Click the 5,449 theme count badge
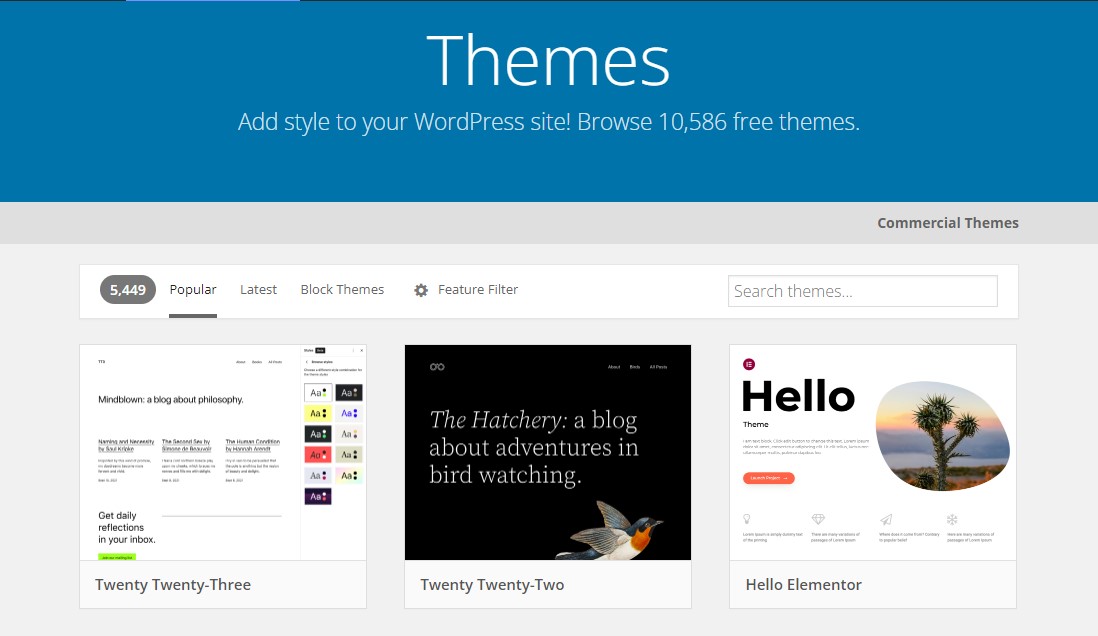The height and width of the screenshot is (636, 1098). 127,289
